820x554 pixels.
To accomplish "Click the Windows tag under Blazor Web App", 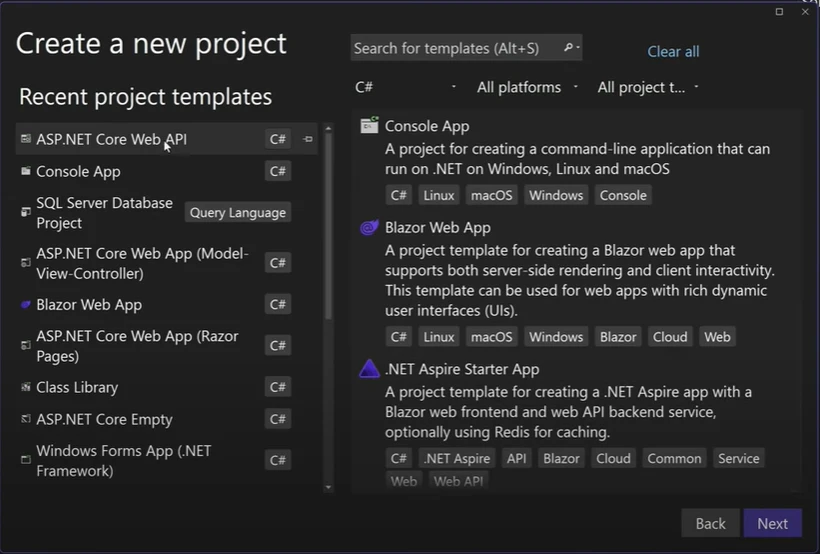I will [556, 337].
